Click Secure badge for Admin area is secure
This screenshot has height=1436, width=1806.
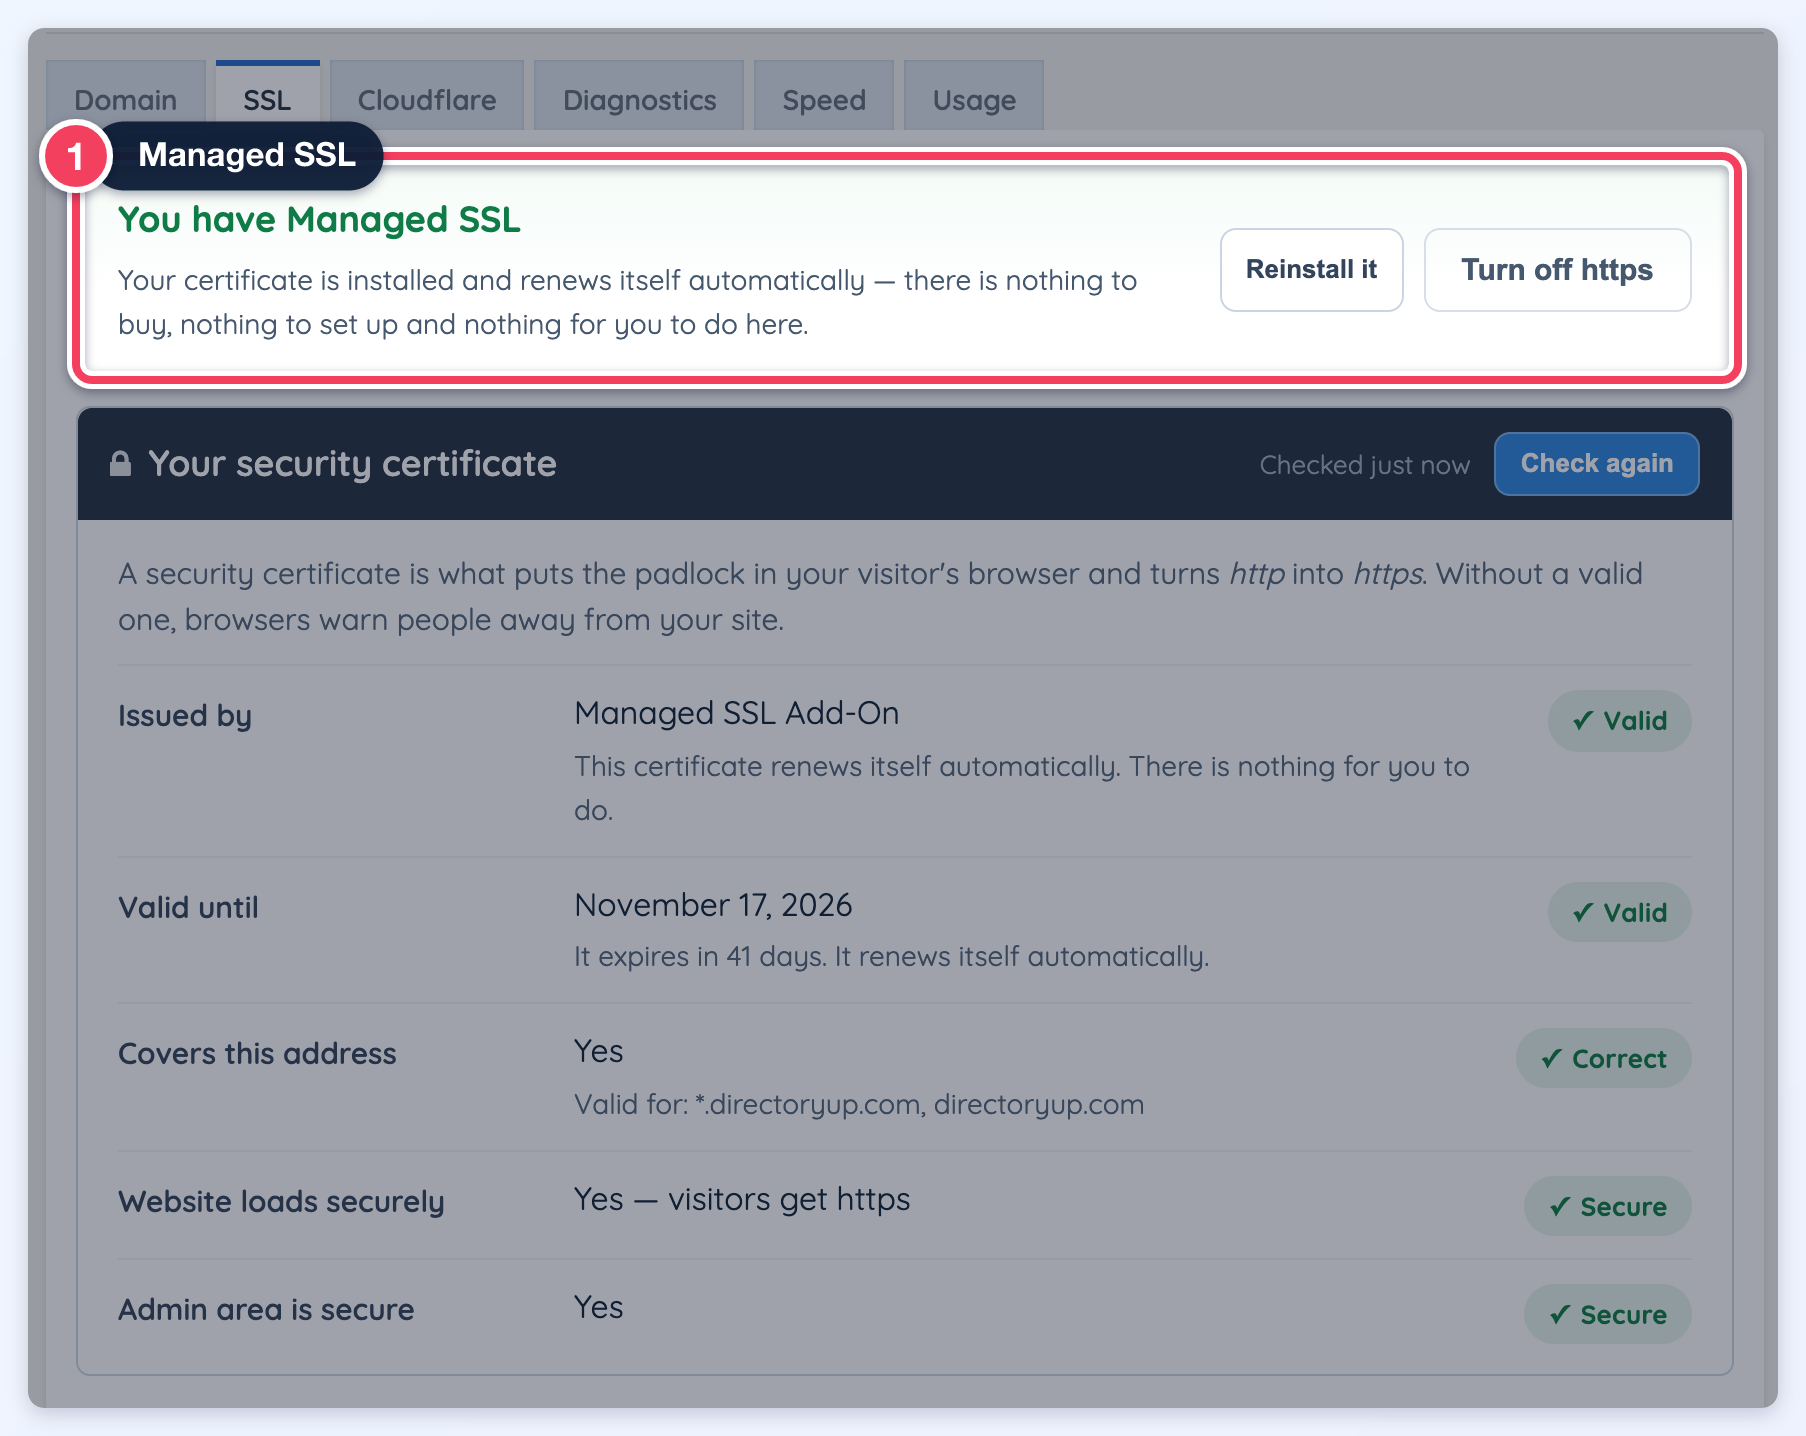pyautogui.click(x=1607, y=1315)
